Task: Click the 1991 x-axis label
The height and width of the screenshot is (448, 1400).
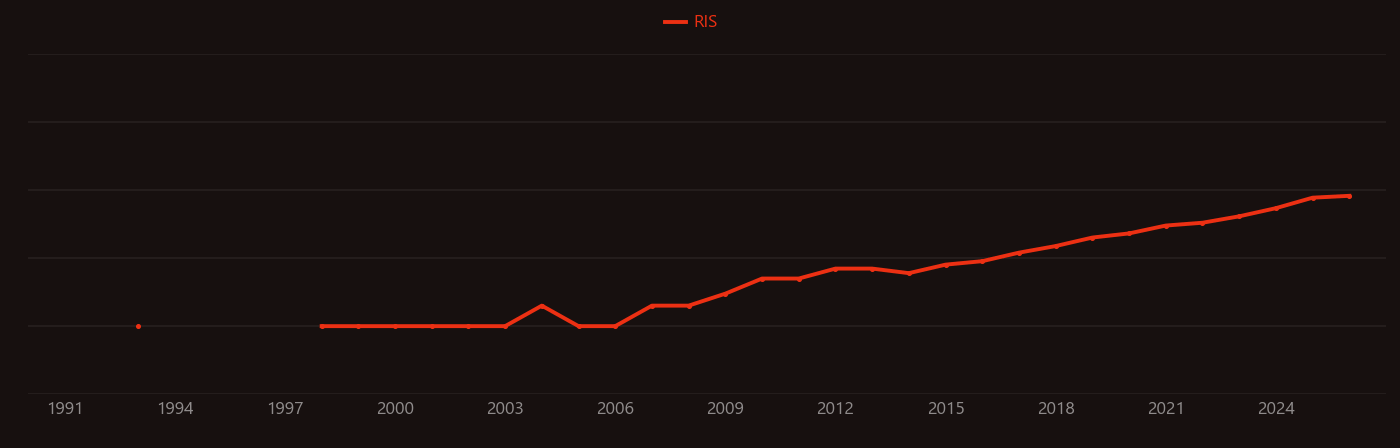Action: (65, 409)
